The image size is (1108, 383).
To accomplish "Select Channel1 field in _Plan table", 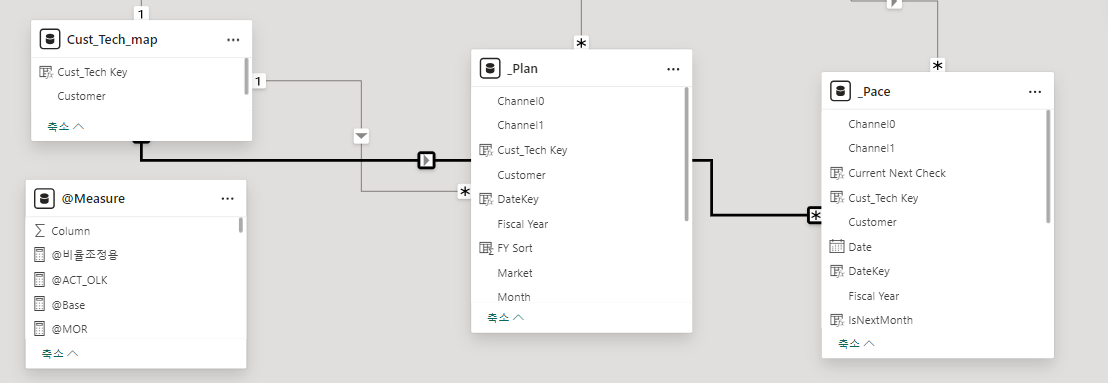I will coord(521,125).
